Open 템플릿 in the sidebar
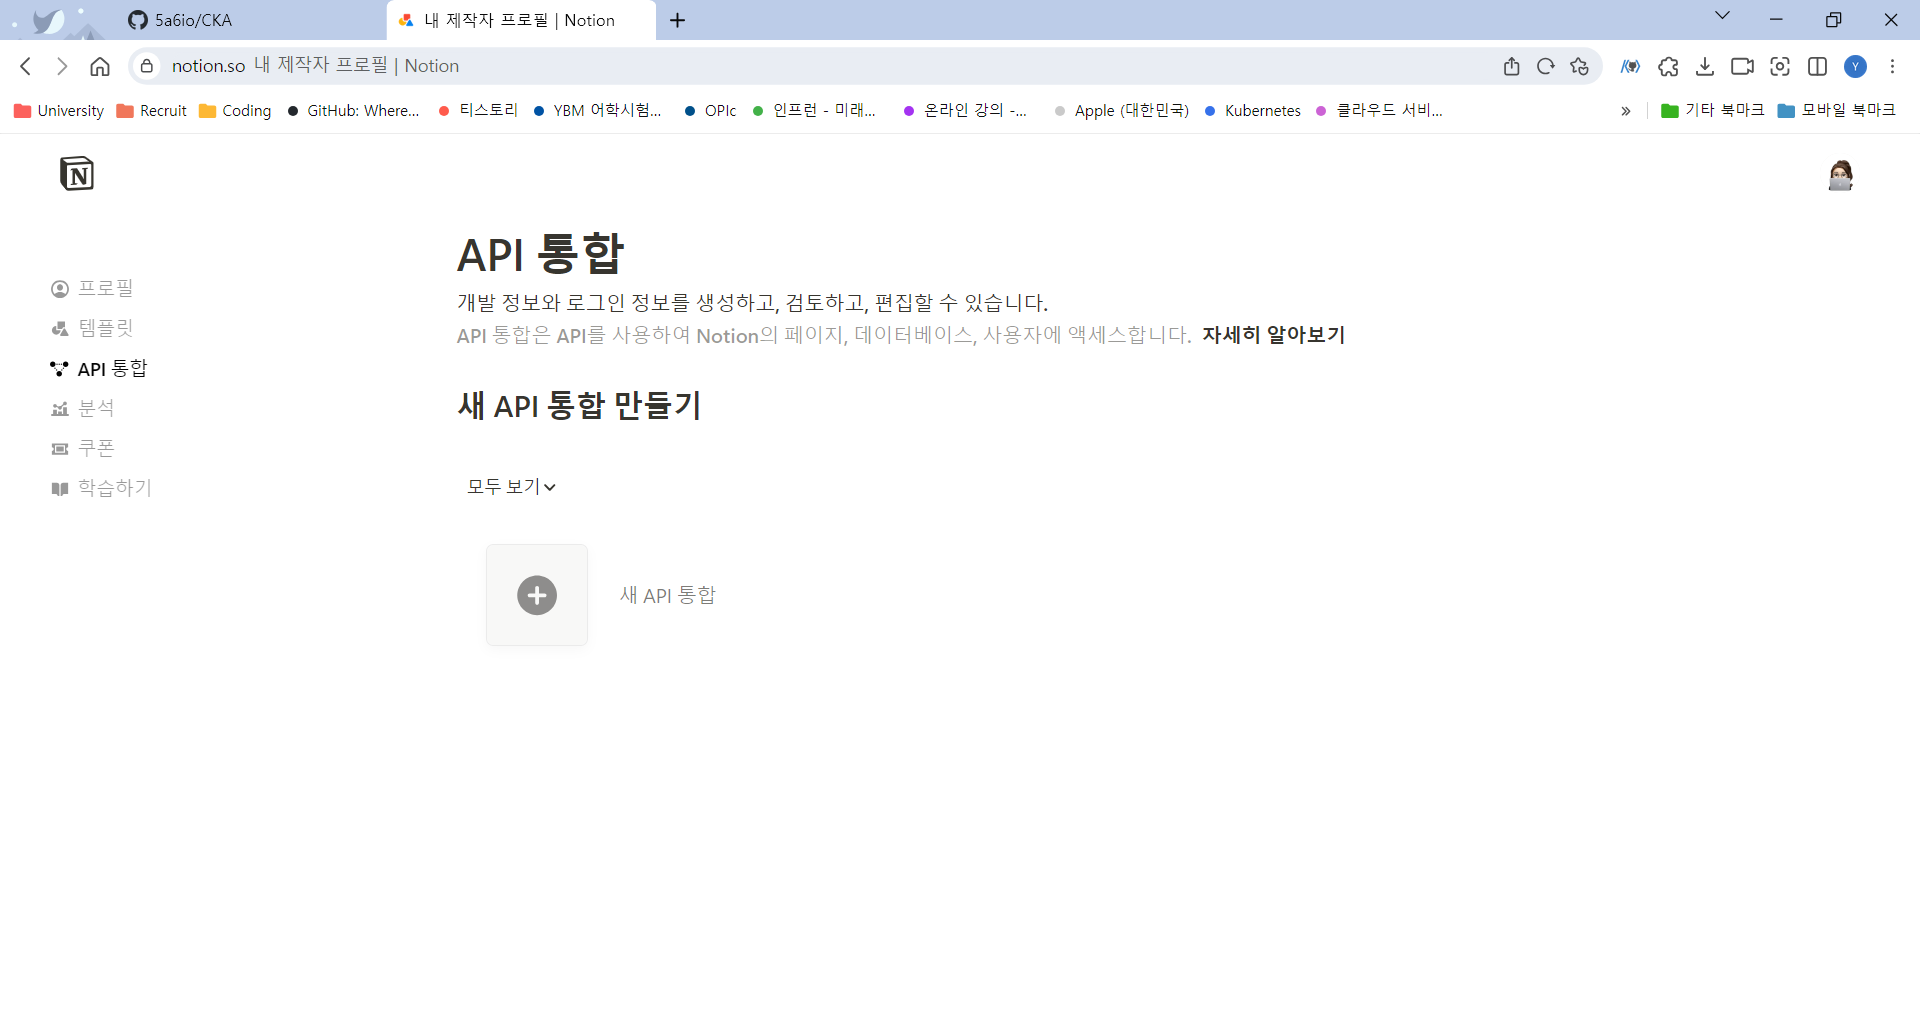The height and width of the screenshot is (1020, 1920). pos(92,328)
